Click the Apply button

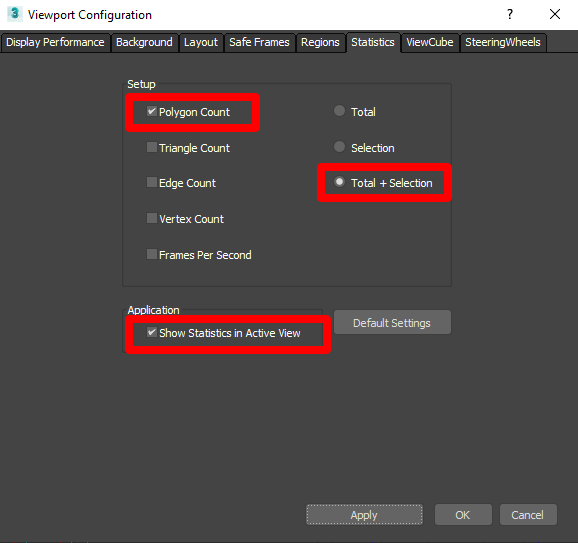[x=364, y=515]
